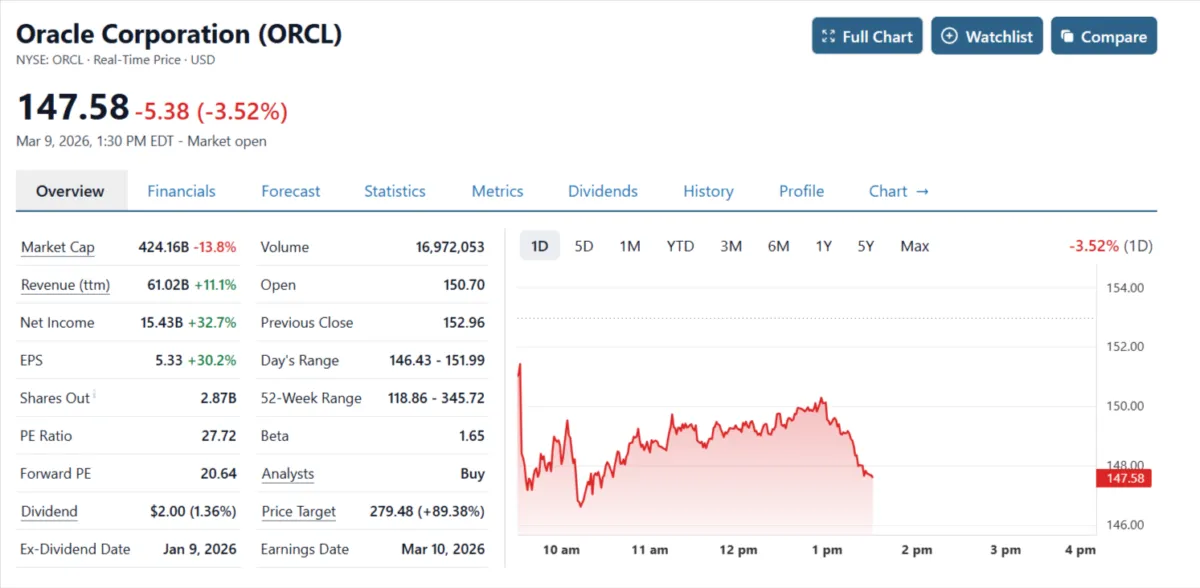Open the Market Cap details link
The image size is (1200, 588).
(57, 247)
